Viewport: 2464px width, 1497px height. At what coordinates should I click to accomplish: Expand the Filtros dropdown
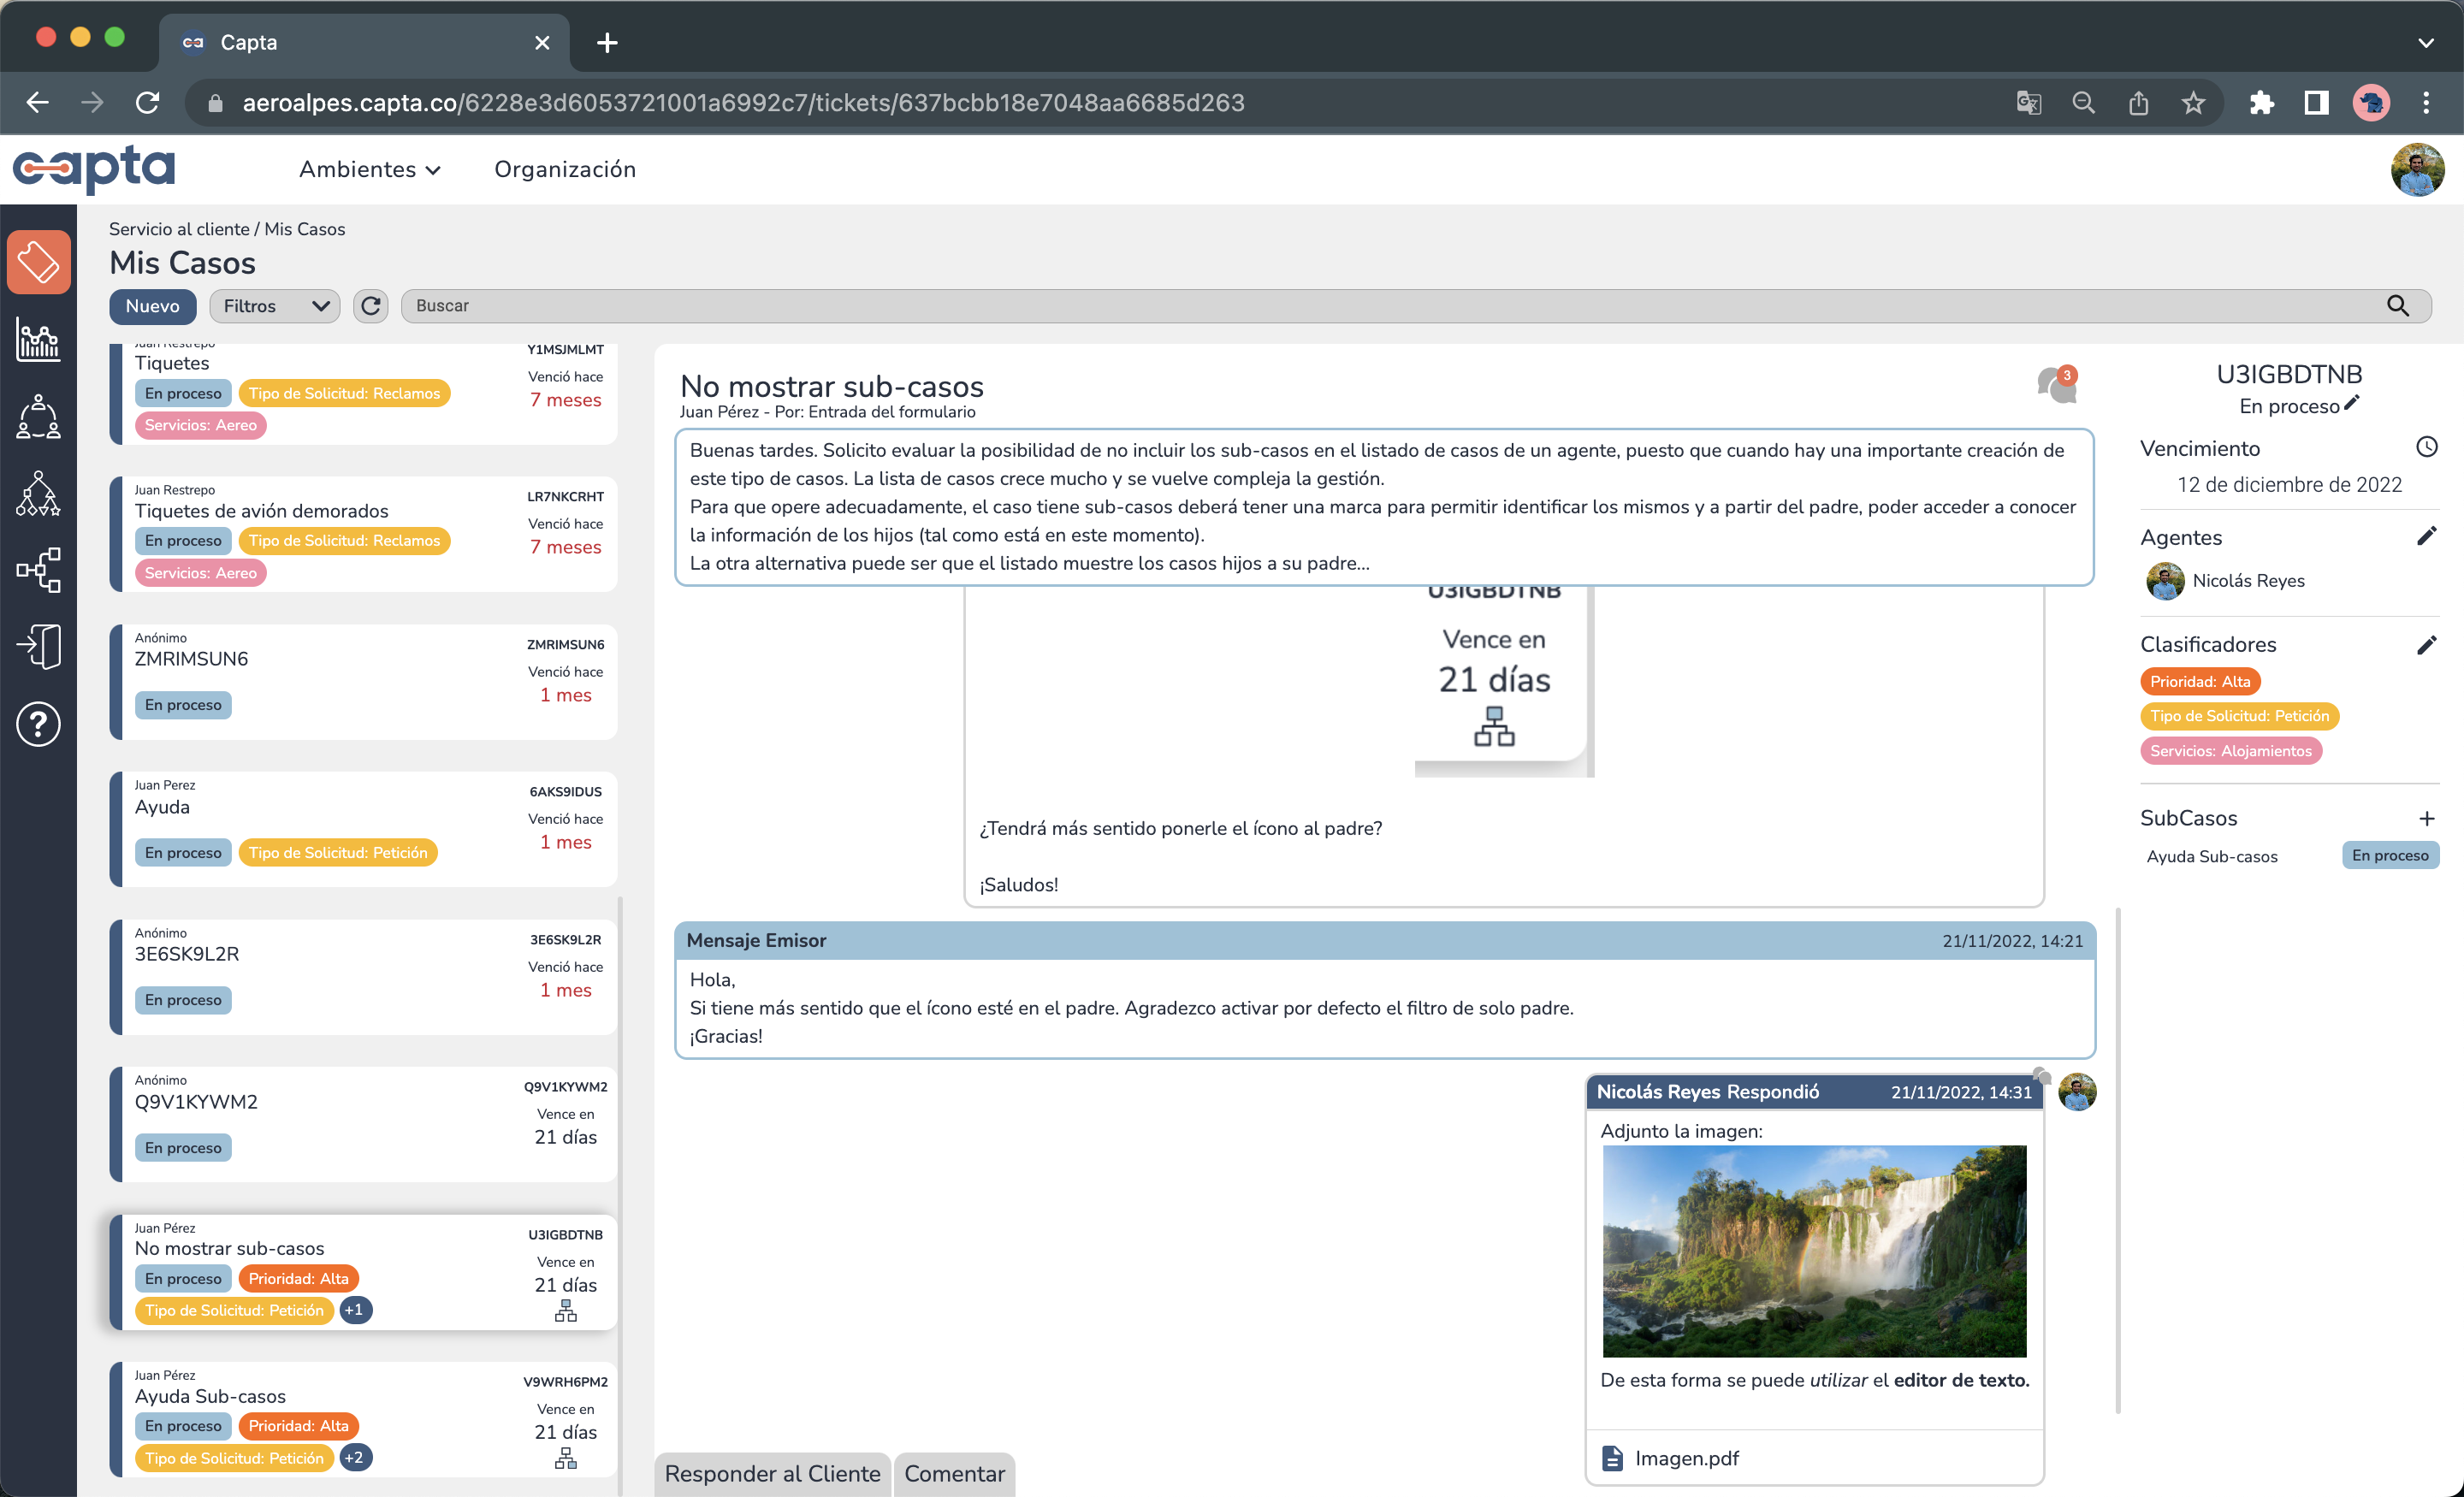pyautogui.click(x=275, y=306)
